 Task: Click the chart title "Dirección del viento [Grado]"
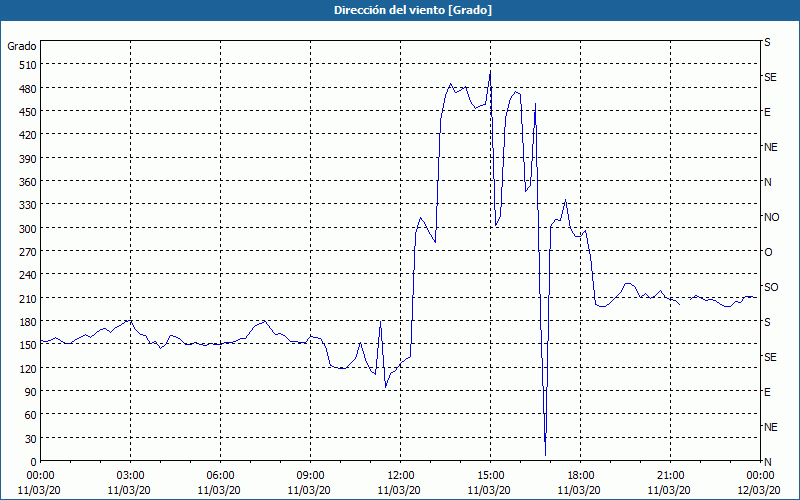(413, 10)
